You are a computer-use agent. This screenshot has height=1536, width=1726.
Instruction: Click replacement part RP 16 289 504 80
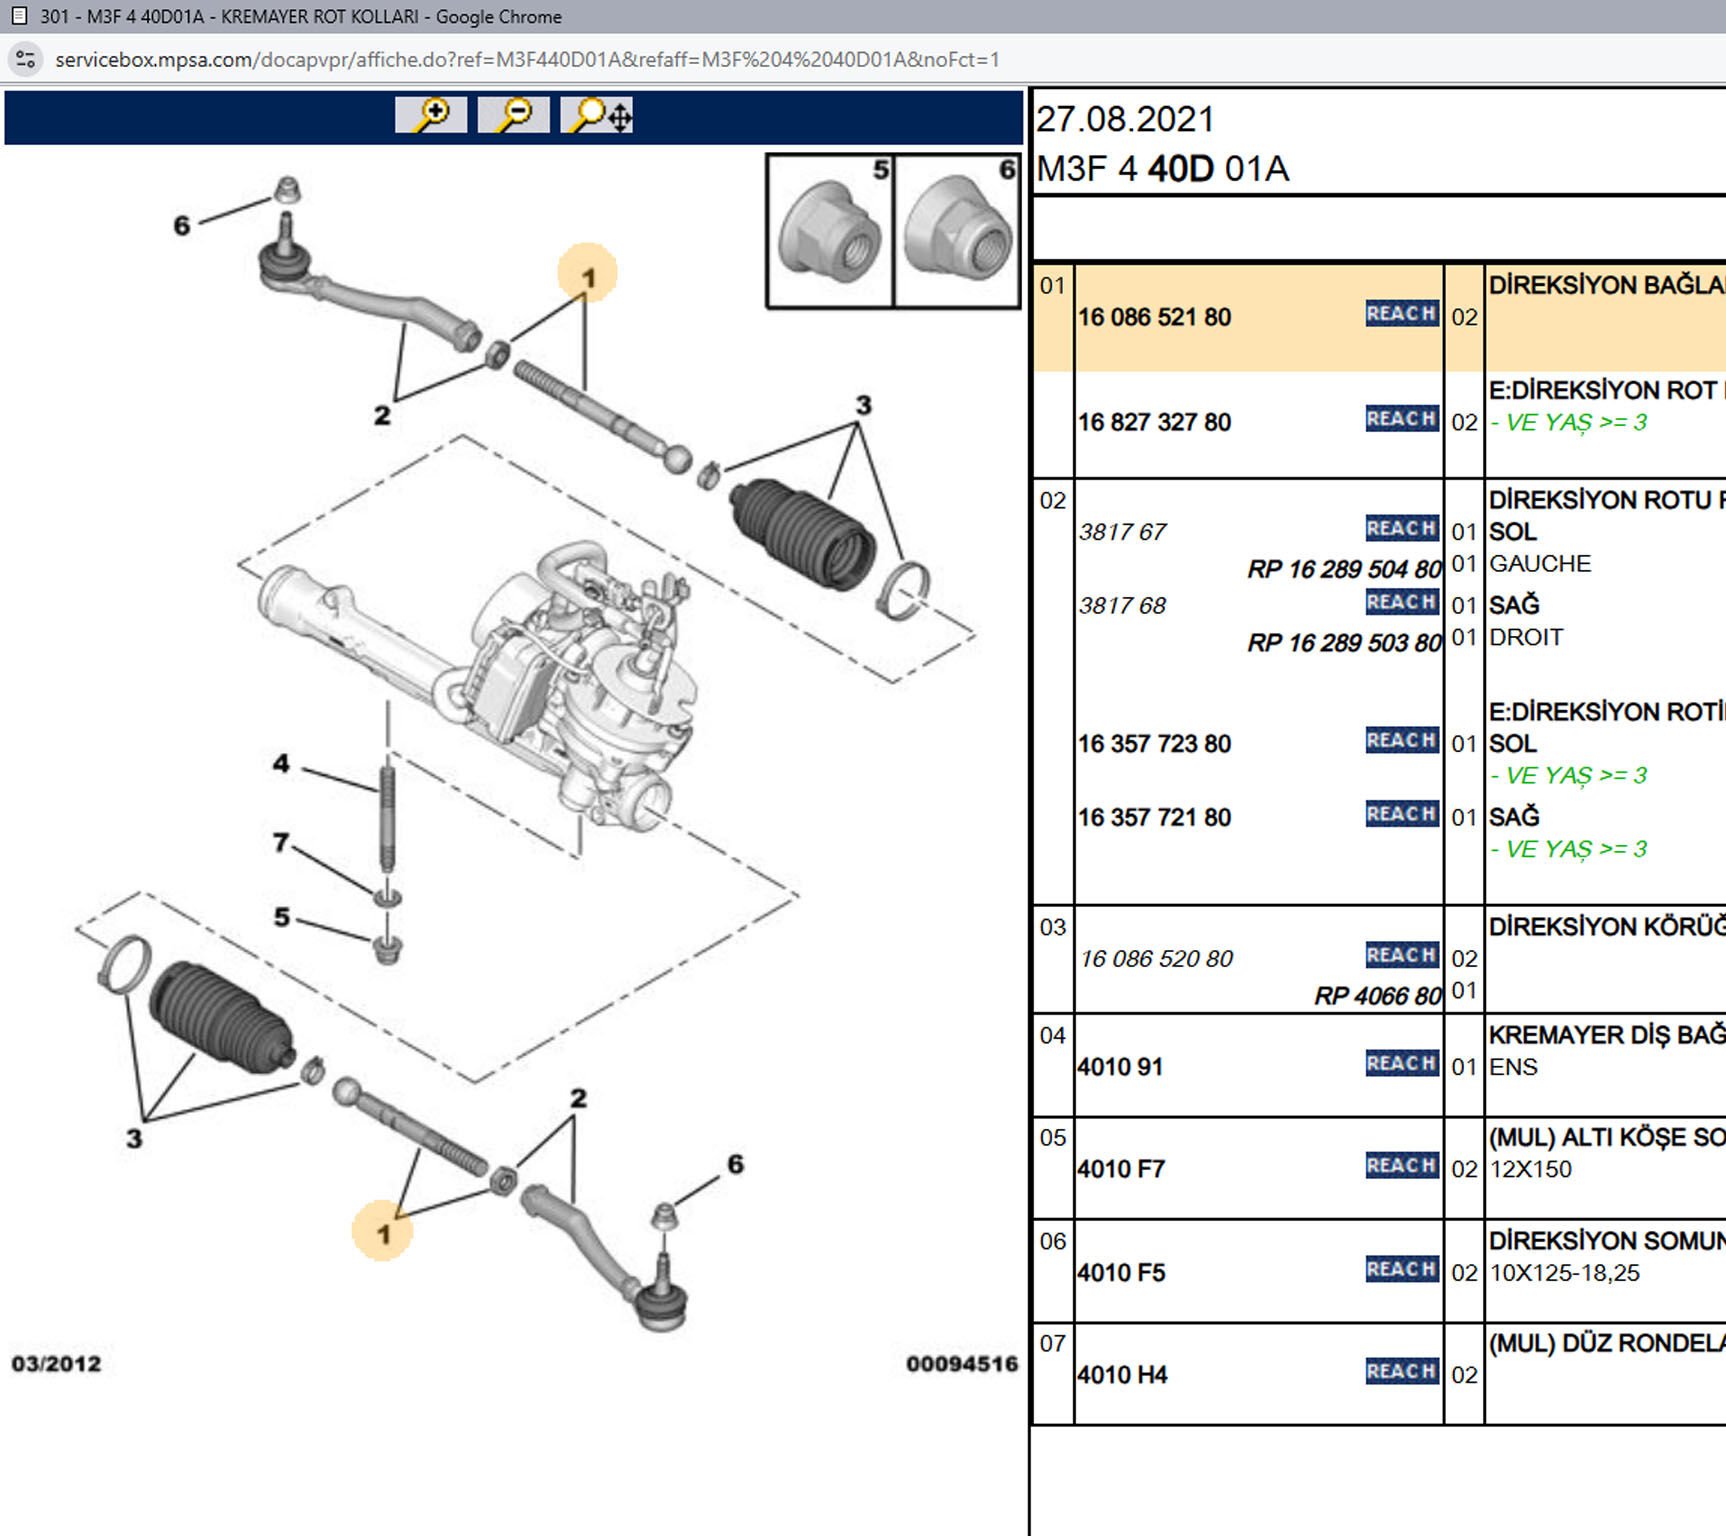(x=1343, y=569)
